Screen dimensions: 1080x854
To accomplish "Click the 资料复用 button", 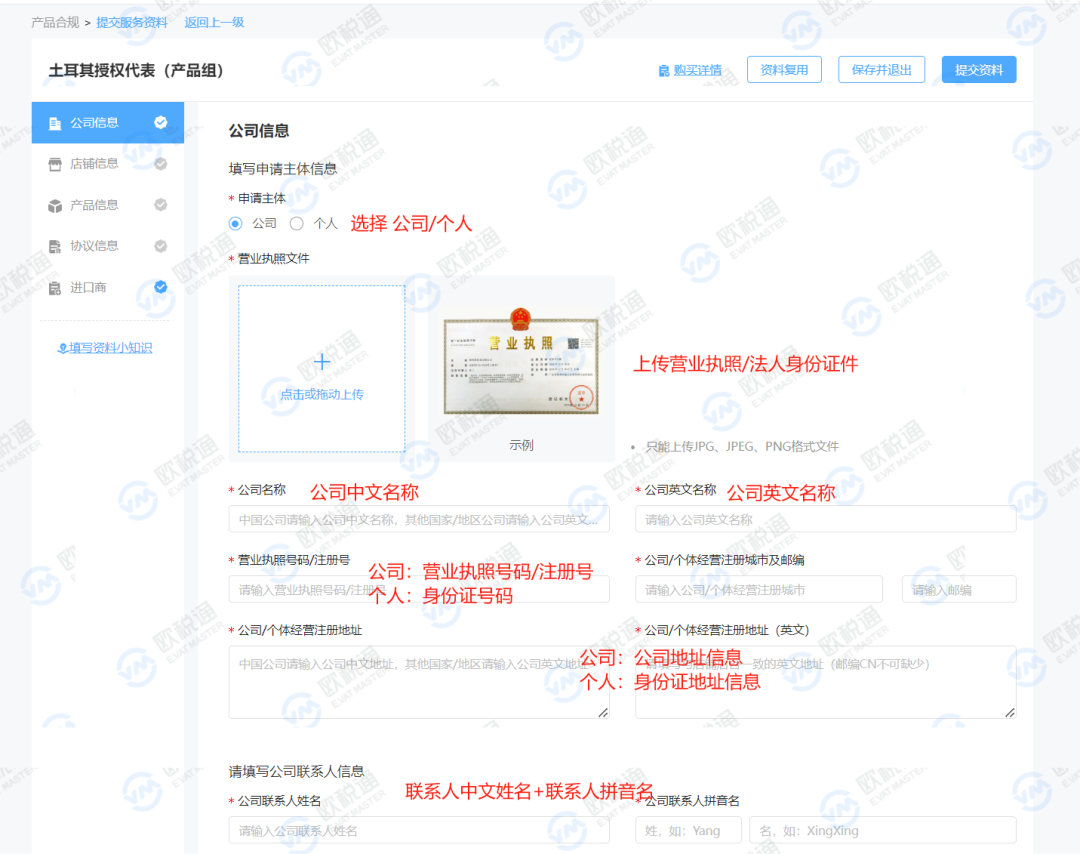I will [x=784, y=69].
